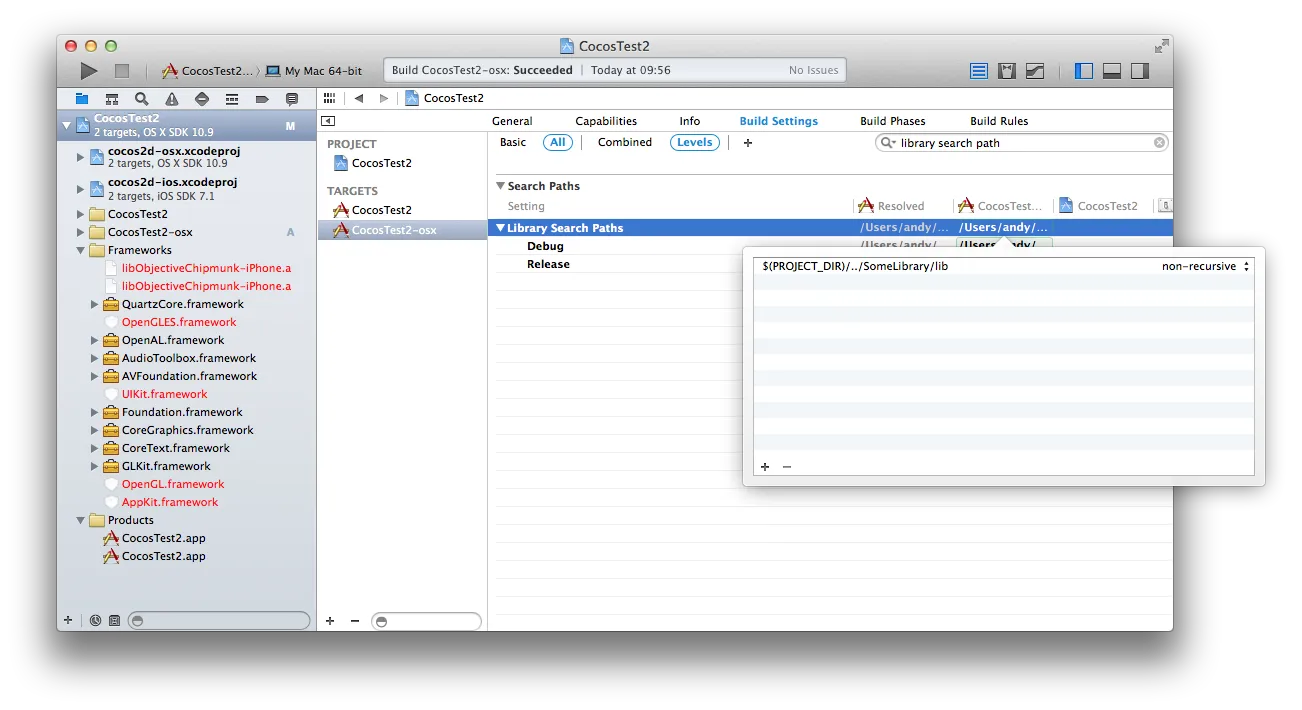Switch to the Assistant editor
This screenshot has width=1302, height=710.
(x=1007, y=71)
